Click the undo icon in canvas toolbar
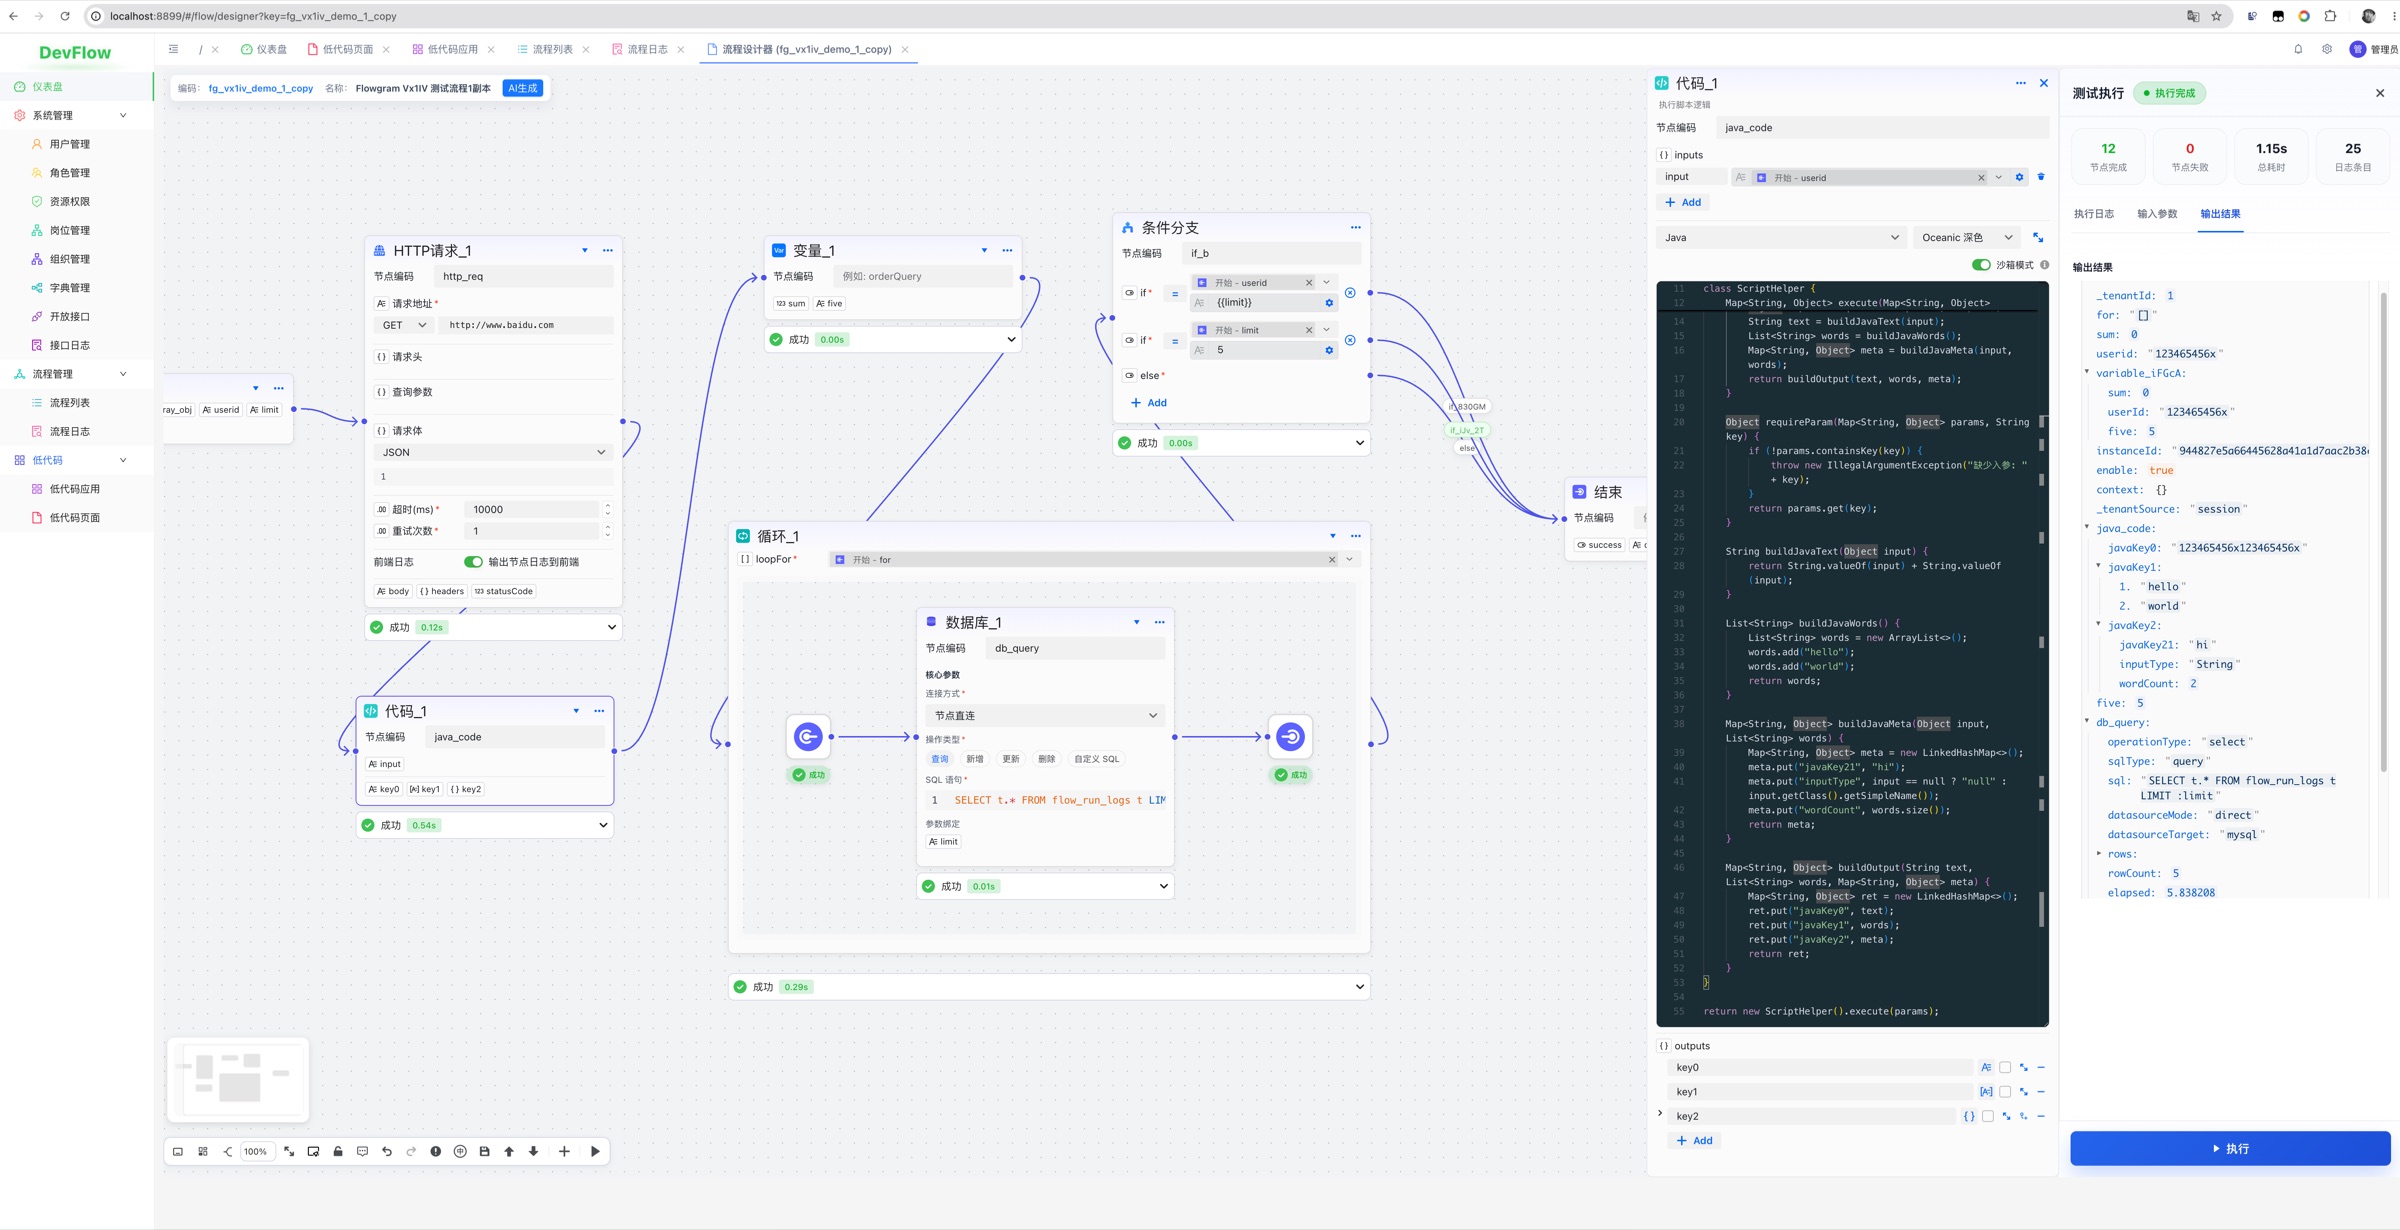The height and width of the screenshot is (1230, 2400). coord(387,1152)
